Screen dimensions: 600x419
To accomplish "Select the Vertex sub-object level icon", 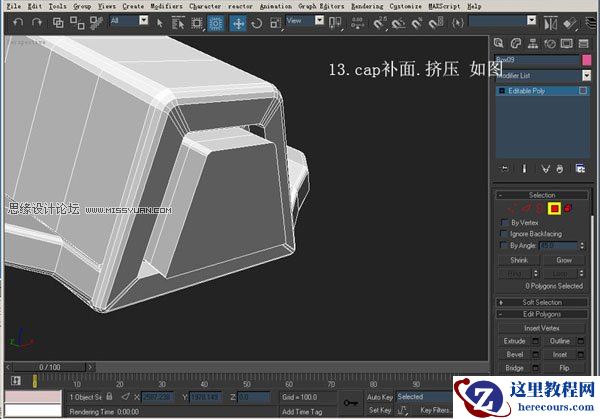I will tap(512, 209).
